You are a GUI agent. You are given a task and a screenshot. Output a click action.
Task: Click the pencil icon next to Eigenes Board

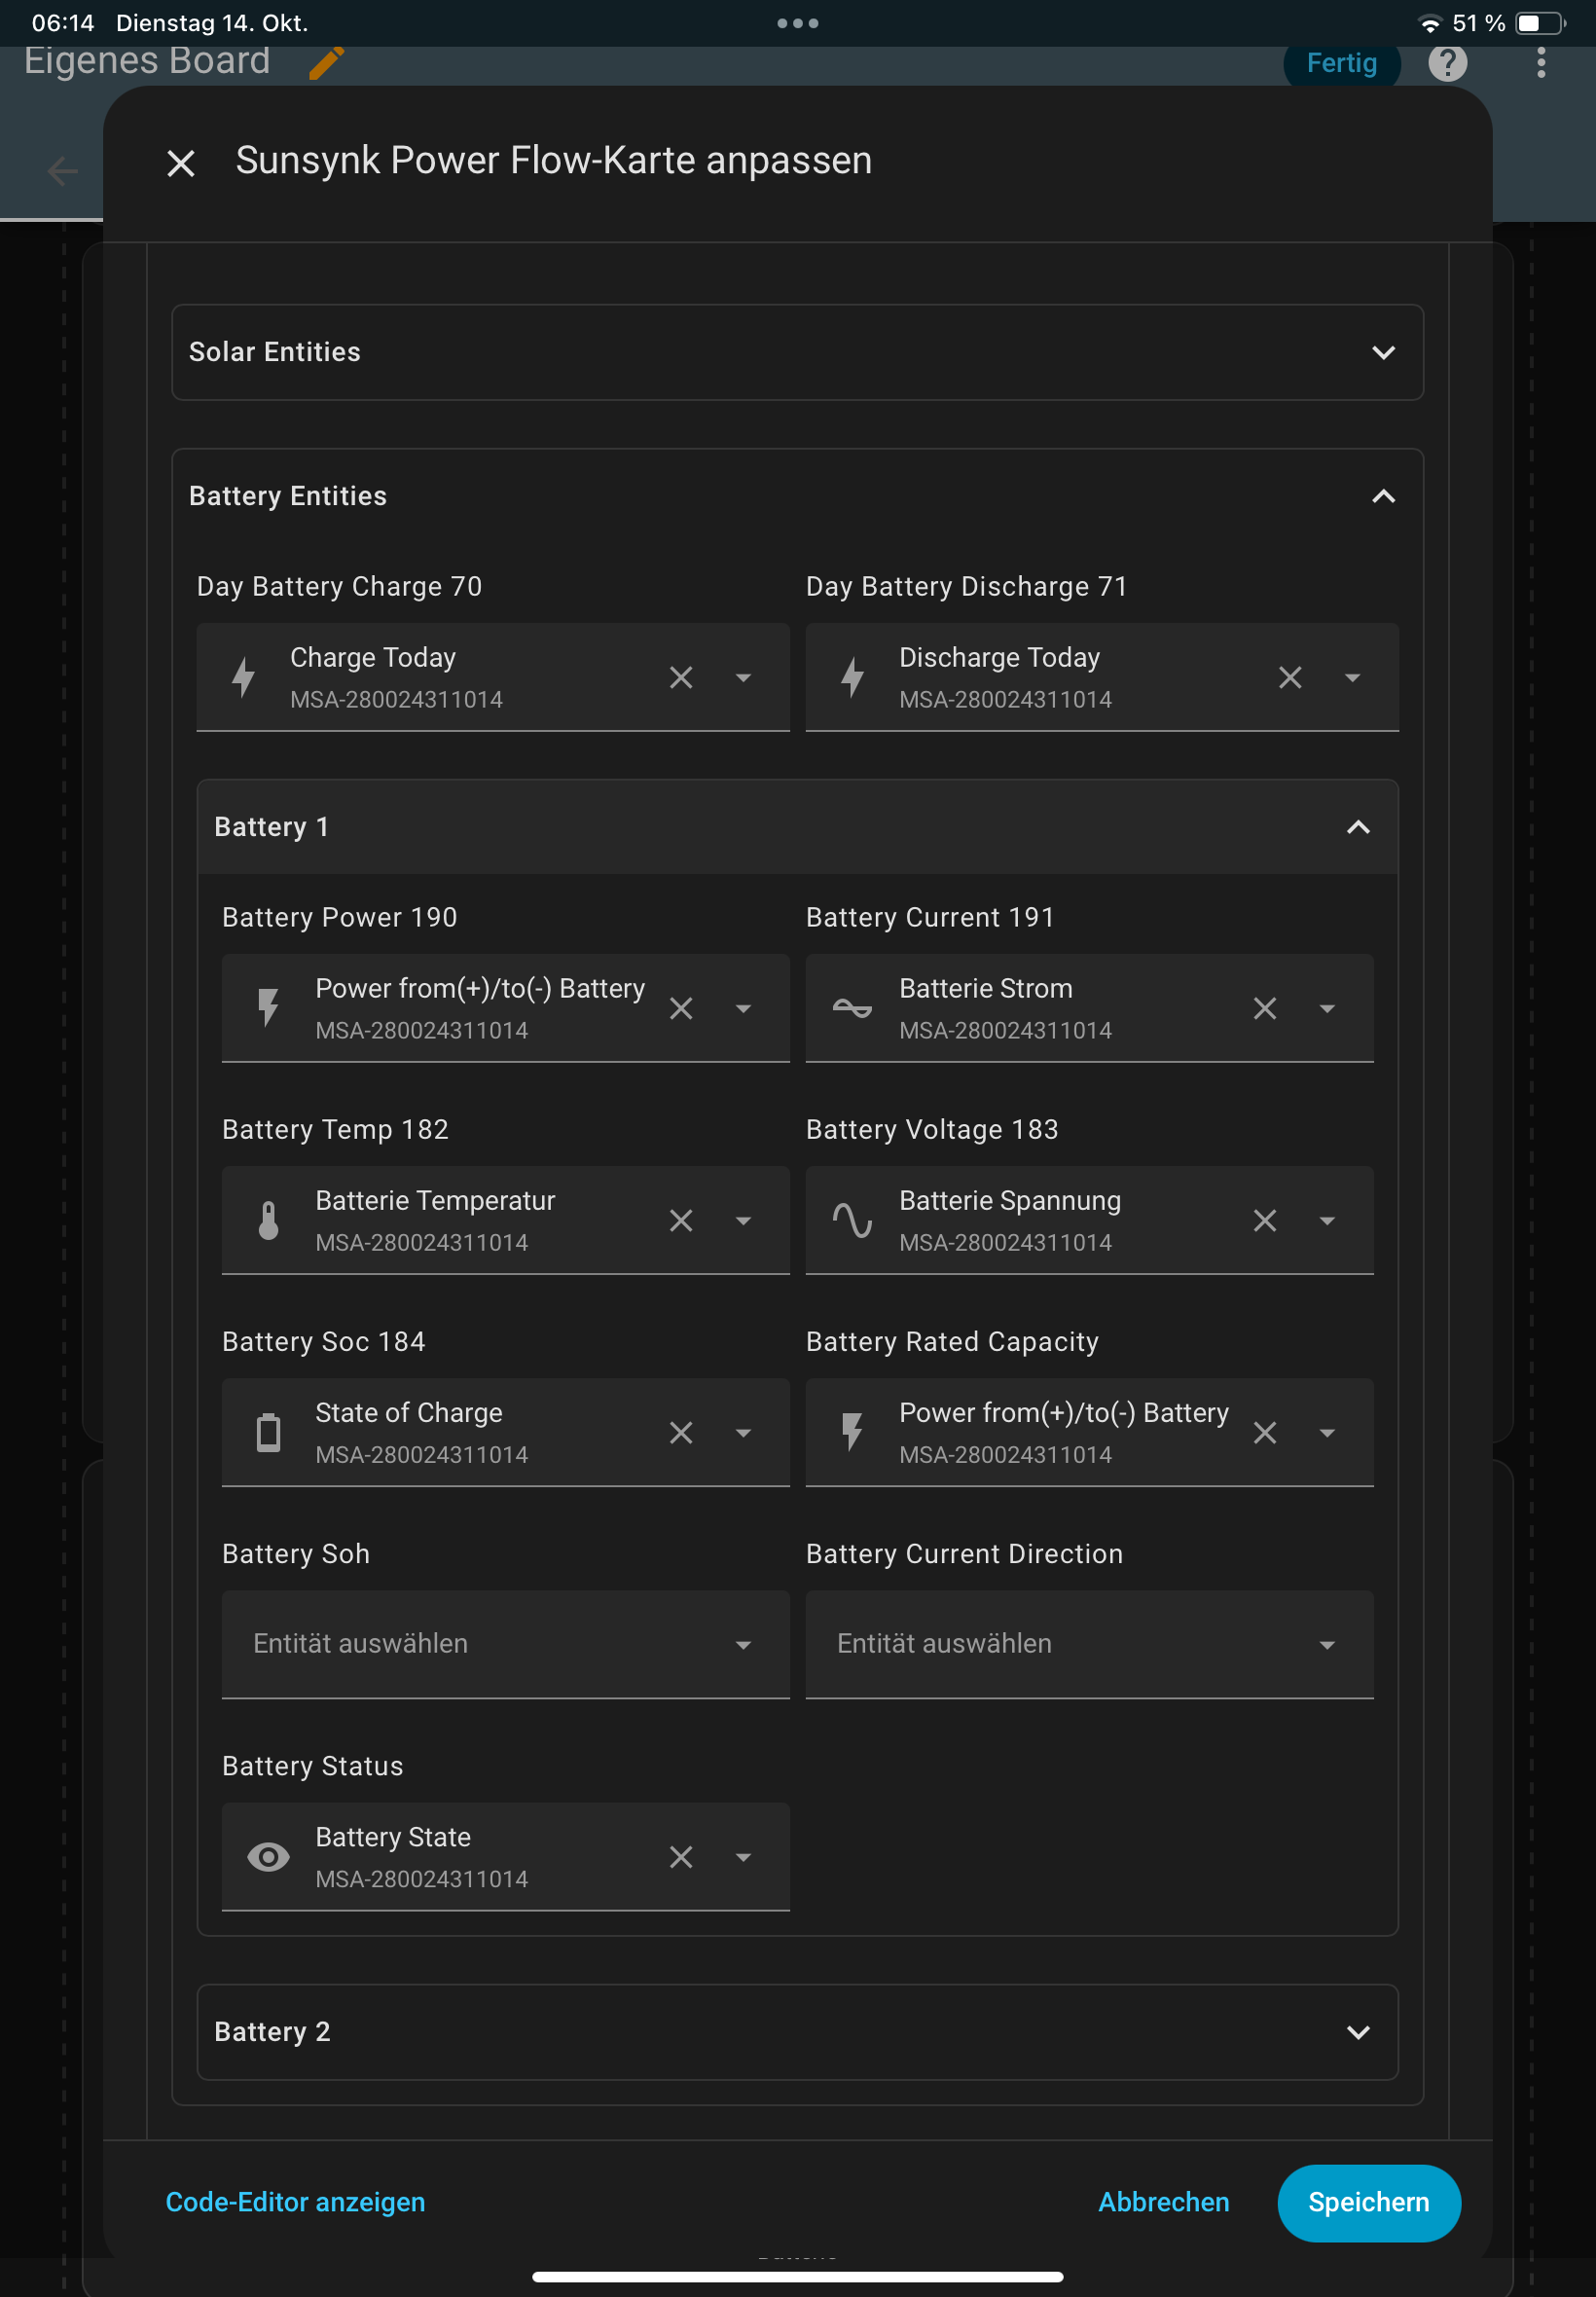tap(326, 63)
